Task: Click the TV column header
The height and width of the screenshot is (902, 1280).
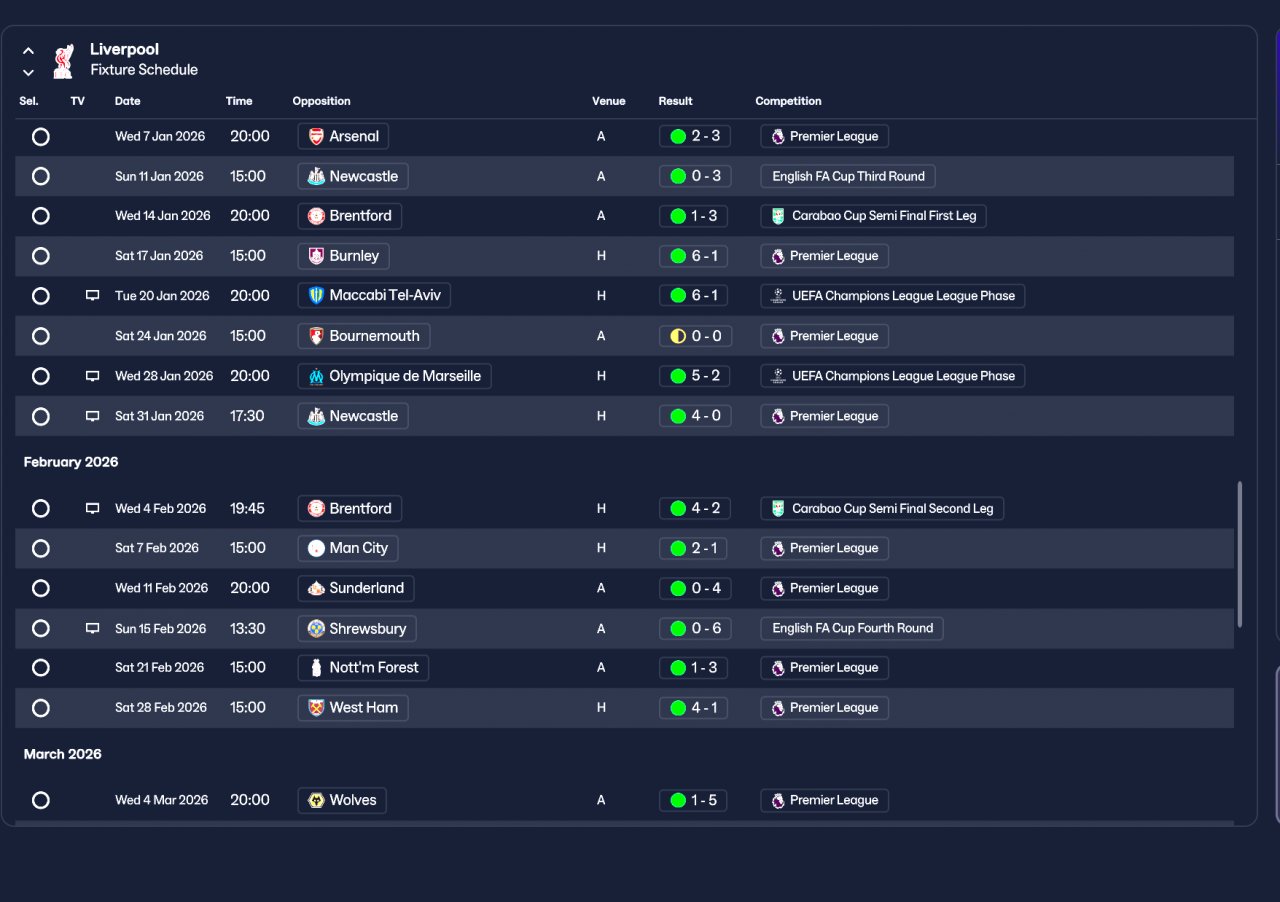Action: (x=78, y=101)
